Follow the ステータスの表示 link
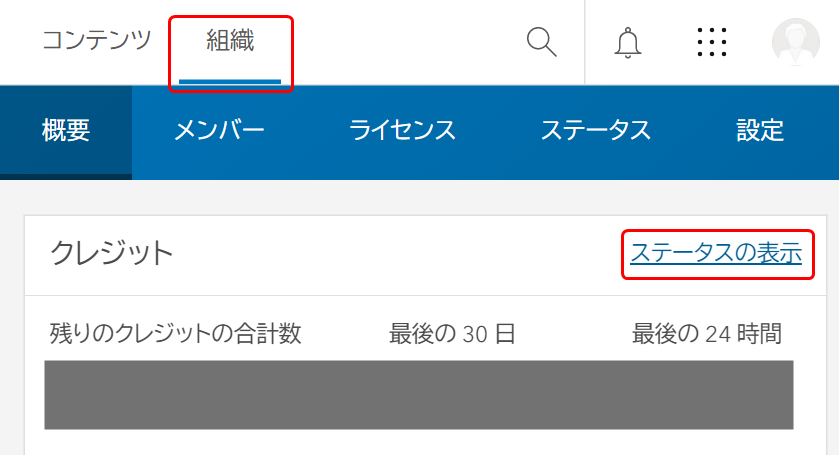 pos(716,253)
